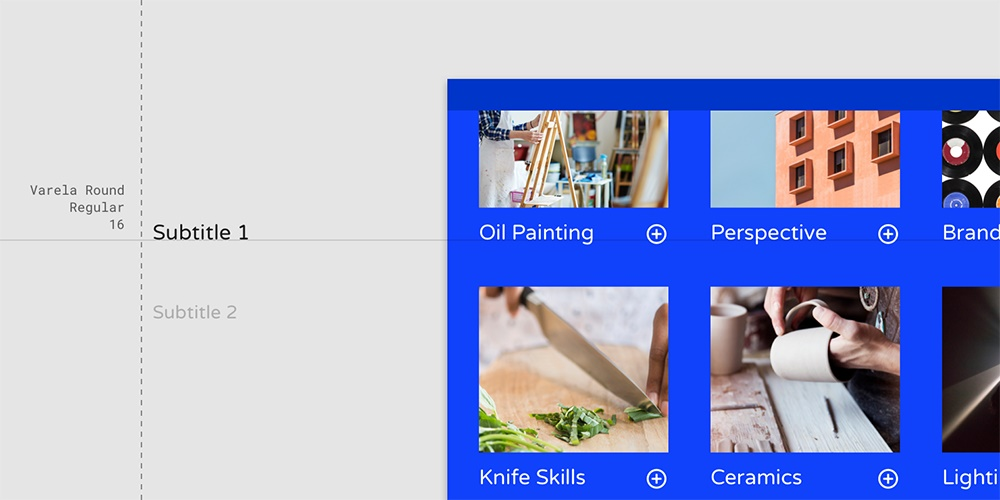This screenshot has height=500, width=1000.
Task: Add Ceramics using its plus icon
Action: (887, 478)
